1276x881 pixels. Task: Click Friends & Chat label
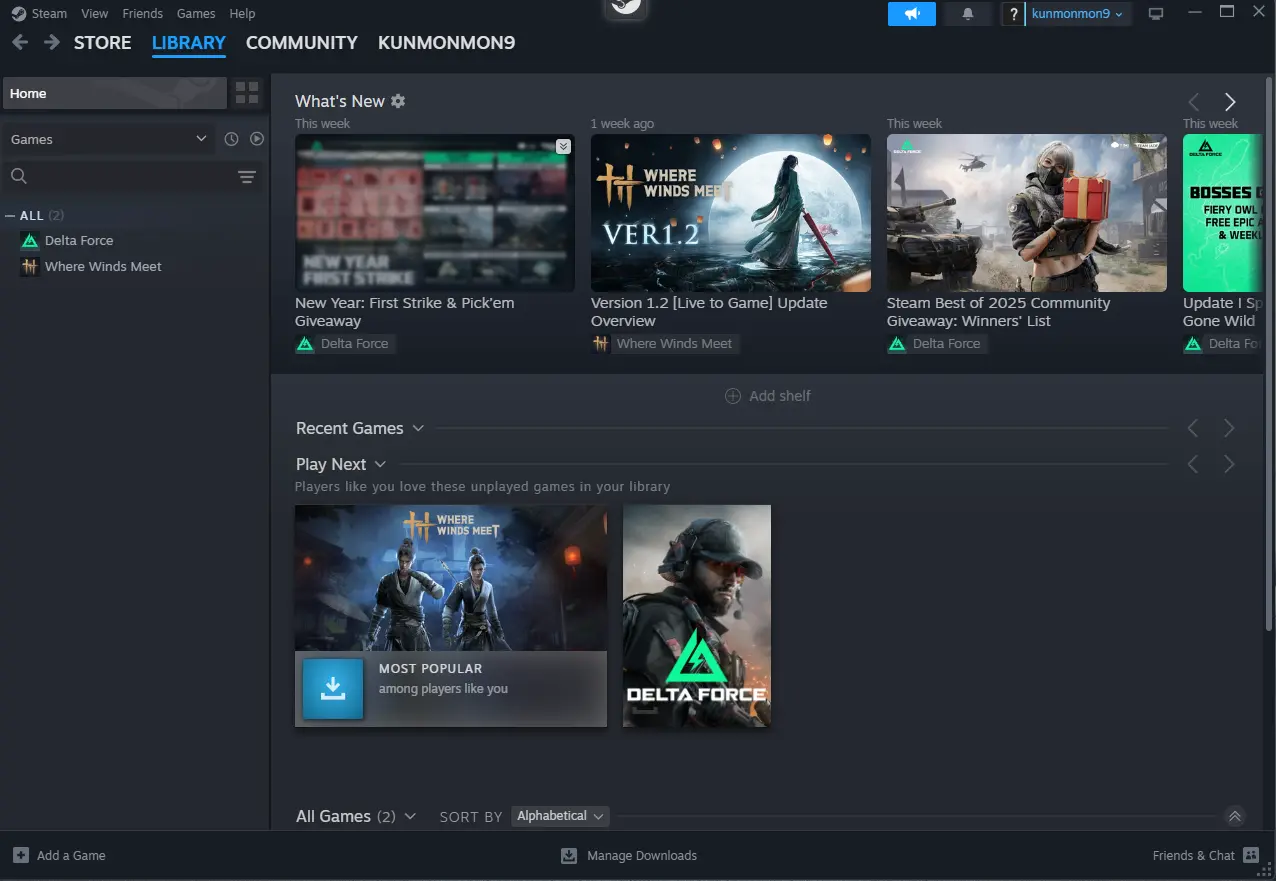pyautogui.click(x=1194, y=855)
